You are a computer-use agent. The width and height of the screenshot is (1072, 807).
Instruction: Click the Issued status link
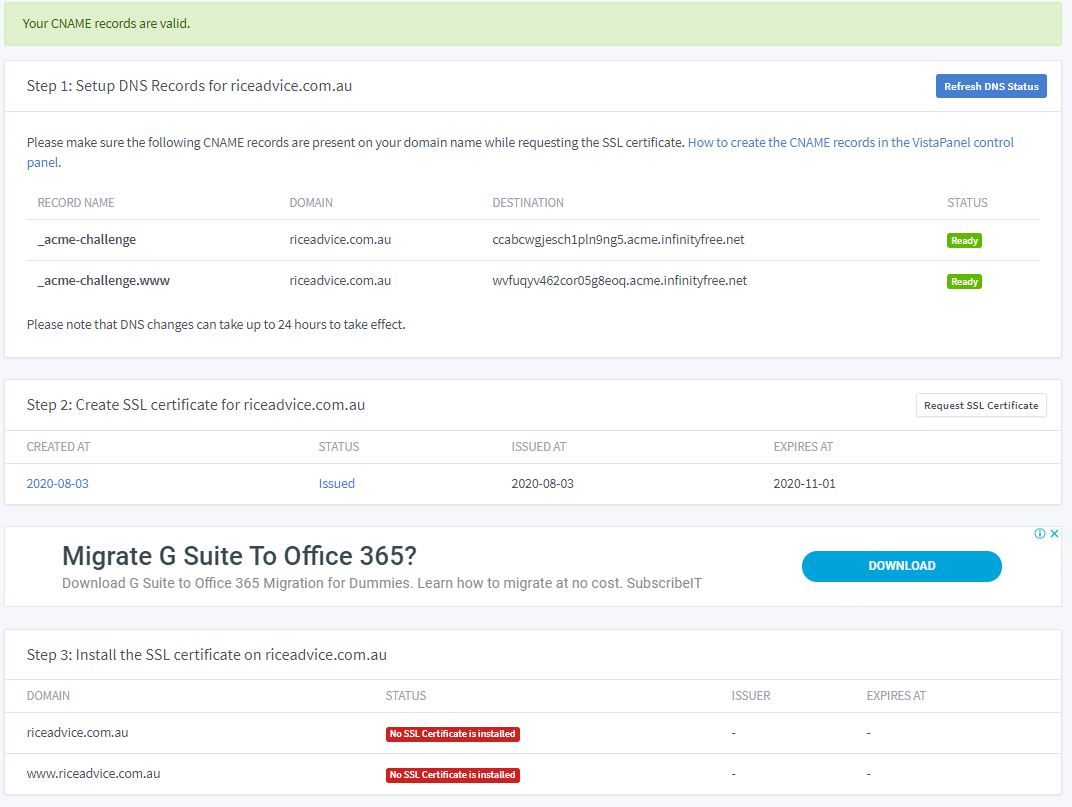click(337, 483)
